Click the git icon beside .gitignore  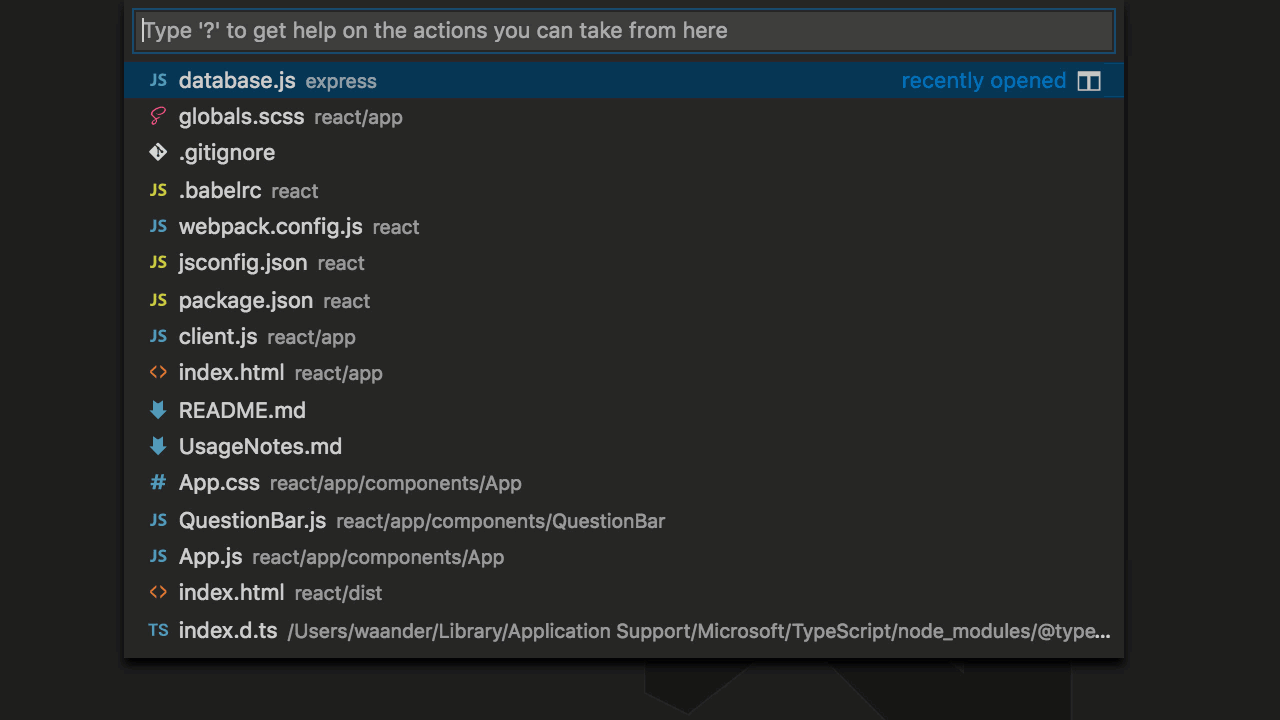coord(158,153)
